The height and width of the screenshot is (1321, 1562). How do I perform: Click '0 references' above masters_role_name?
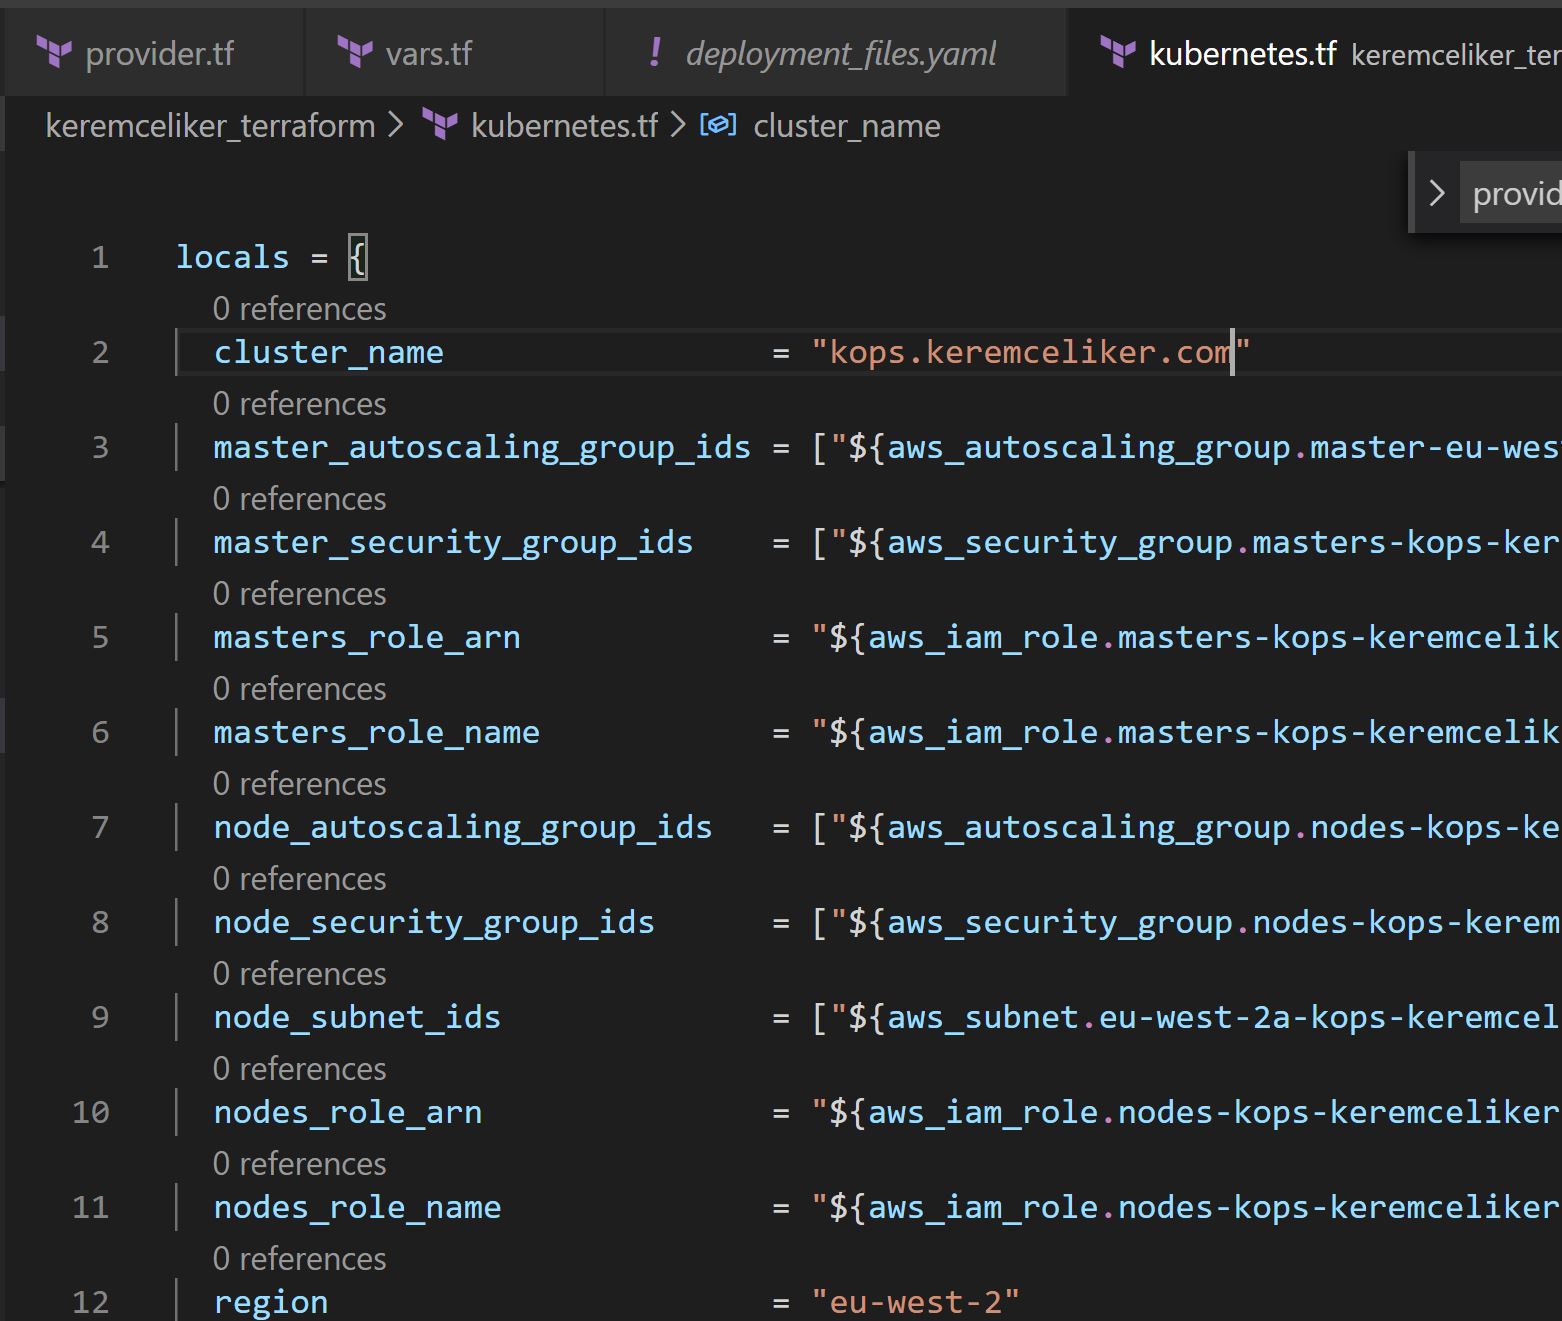[299, 689]
